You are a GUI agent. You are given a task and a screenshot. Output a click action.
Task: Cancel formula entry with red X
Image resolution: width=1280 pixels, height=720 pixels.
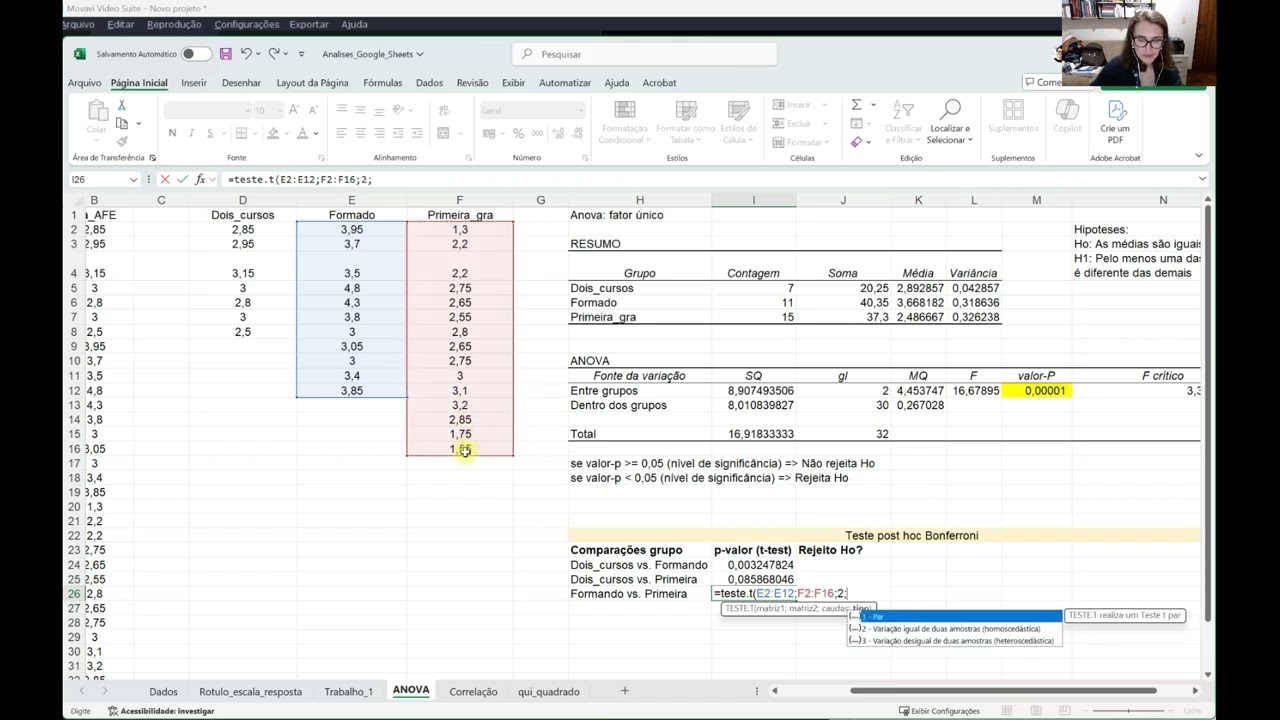click(x=164, y=180)
